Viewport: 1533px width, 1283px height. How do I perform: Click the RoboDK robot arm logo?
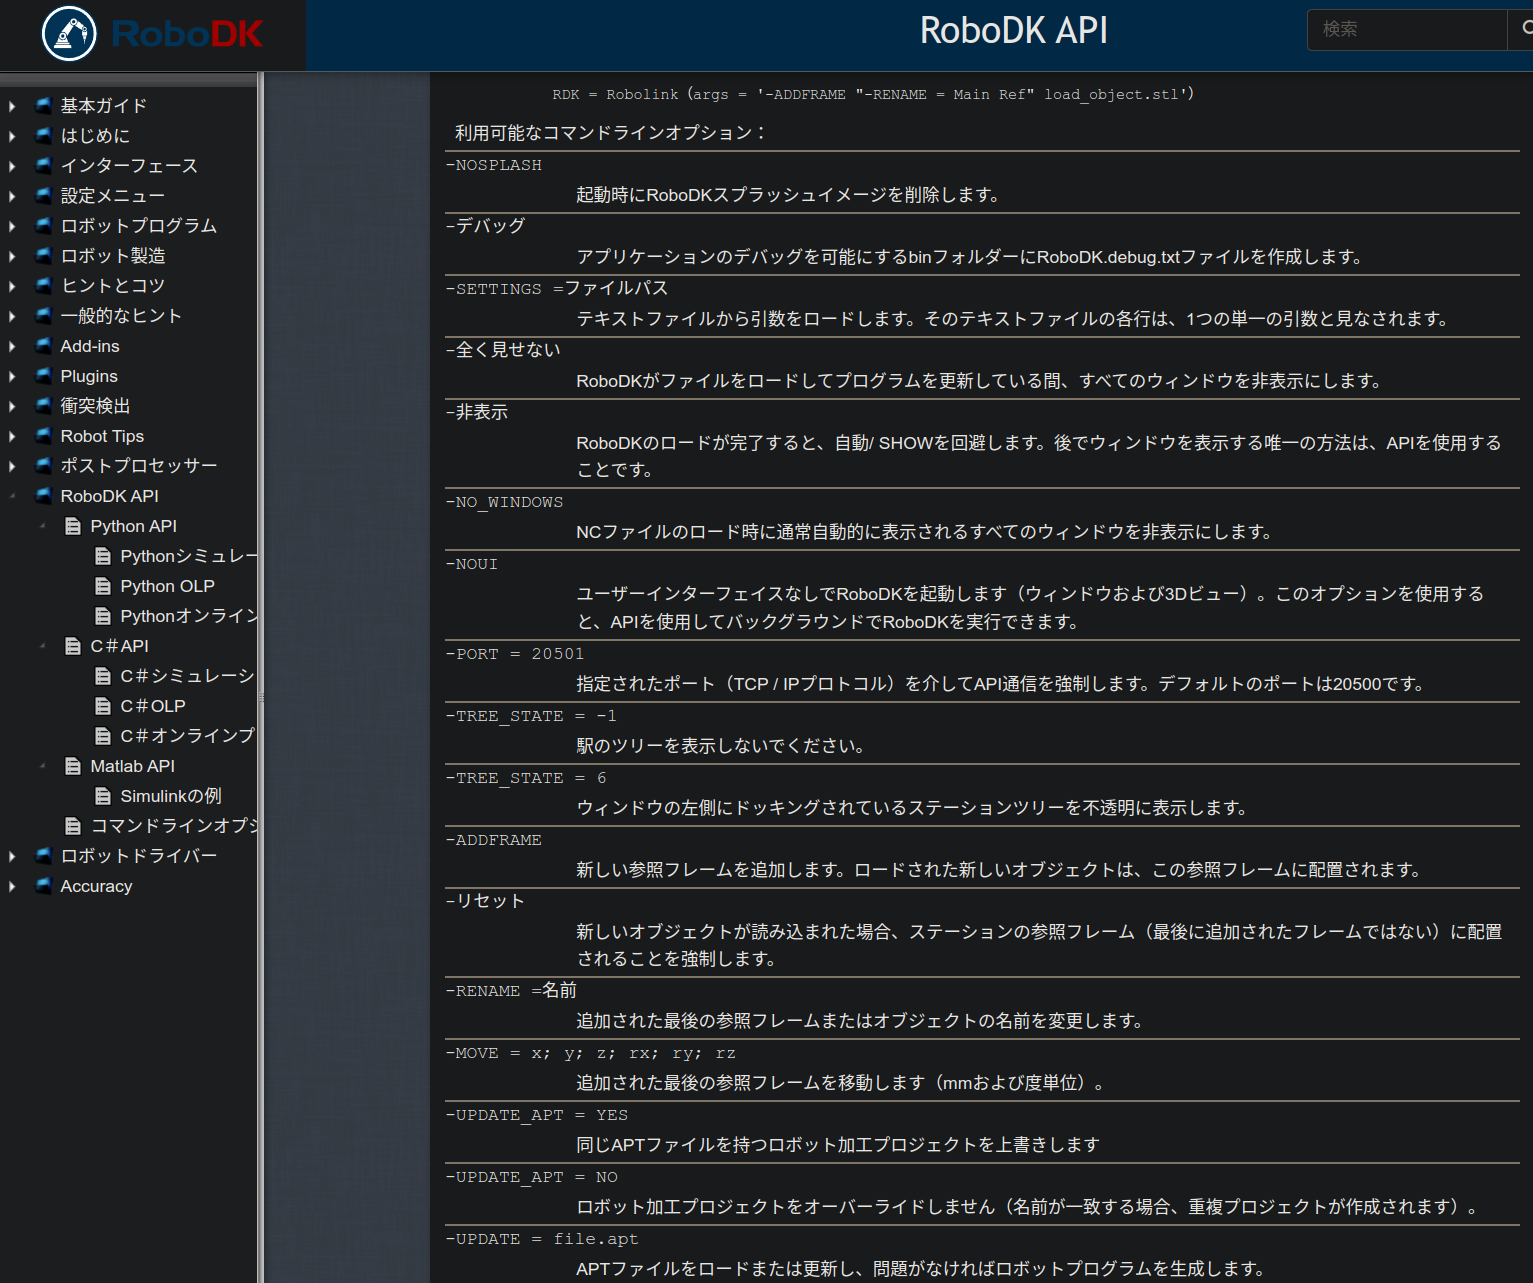69,34
